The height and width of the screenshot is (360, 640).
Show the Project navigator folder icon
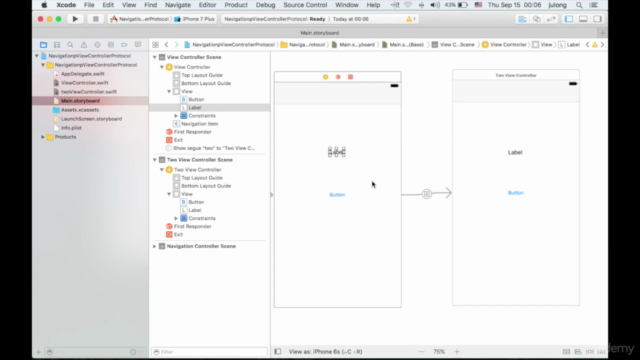tap(43, 44)
